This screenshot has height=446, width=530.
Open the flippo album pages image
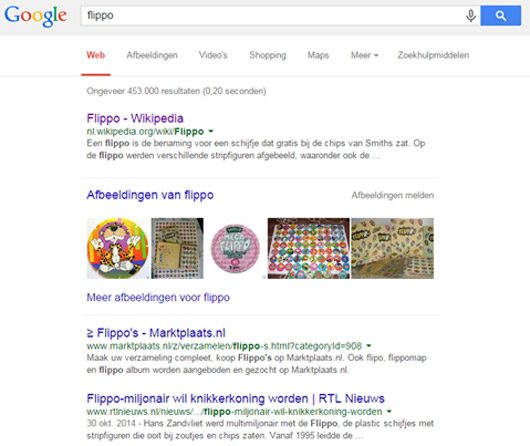tap(177, 248)
